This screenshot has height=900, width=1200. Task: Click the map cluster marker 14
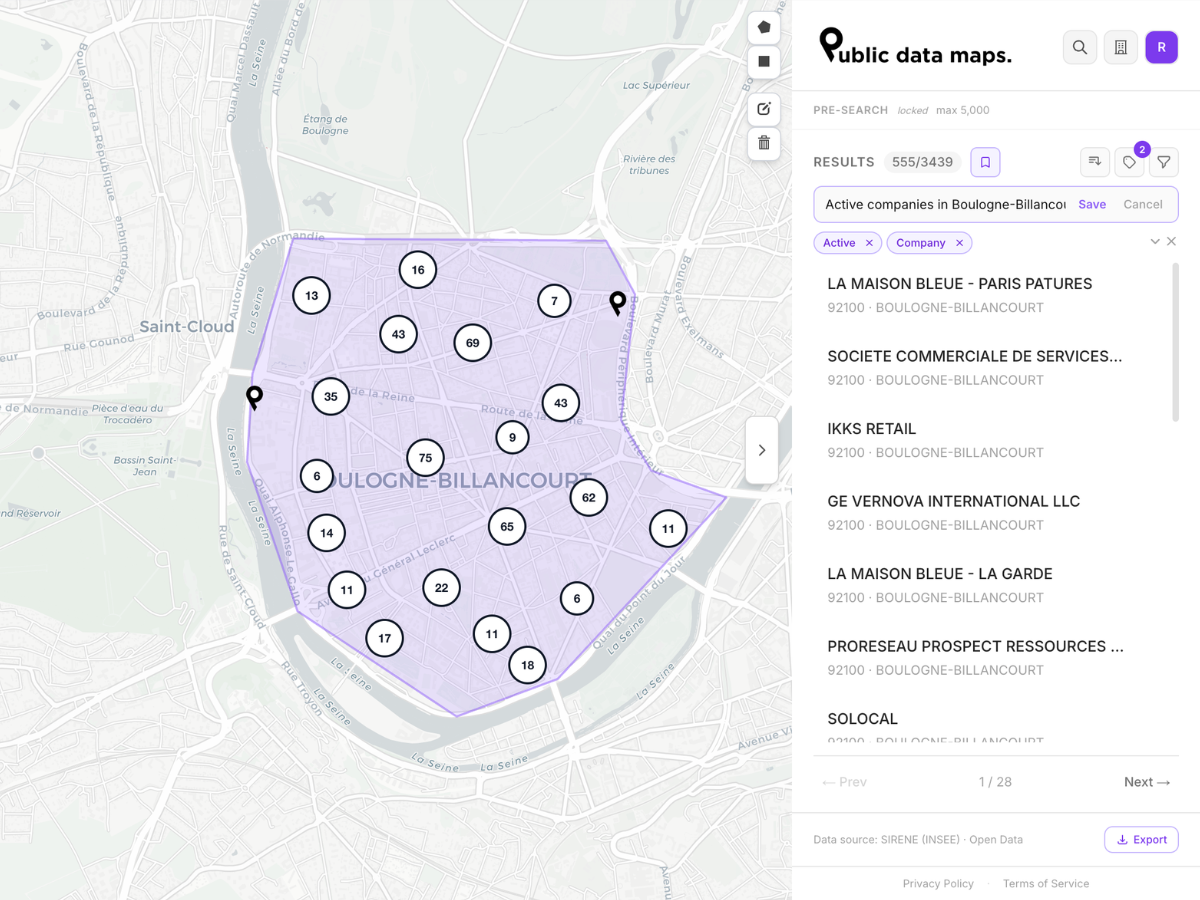pos(327,534)
